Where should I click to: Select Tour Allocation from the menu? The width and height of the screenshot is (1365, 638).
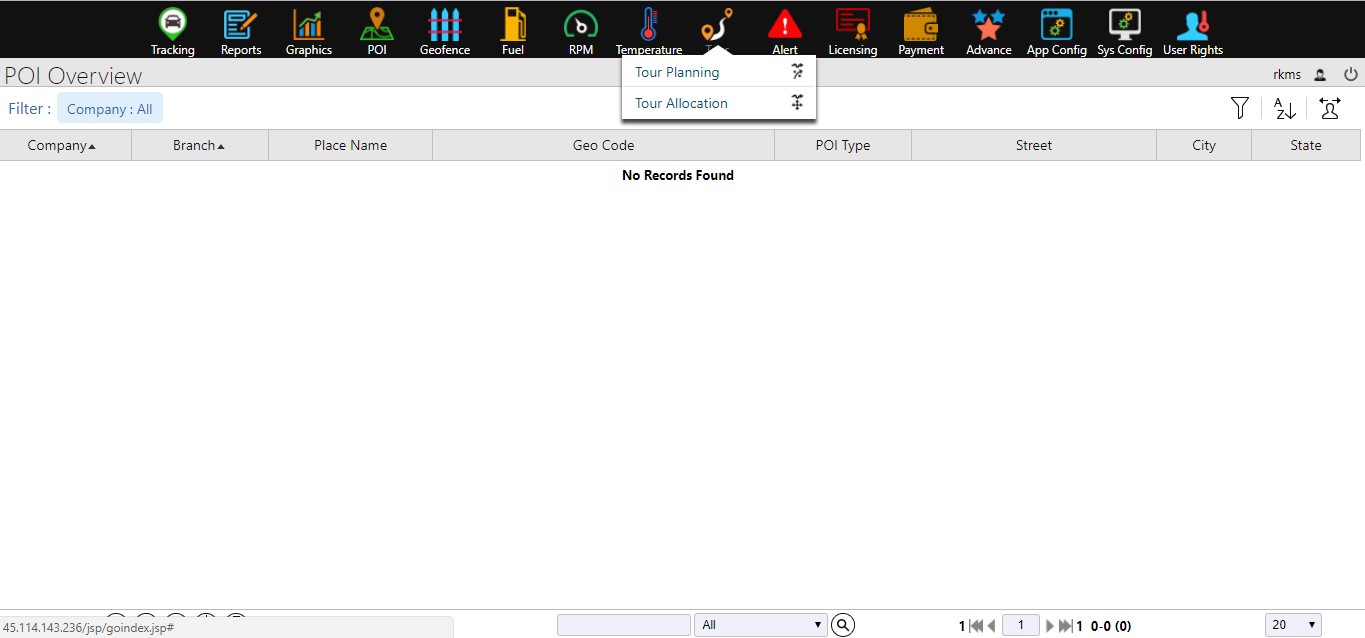click(681, 103)
